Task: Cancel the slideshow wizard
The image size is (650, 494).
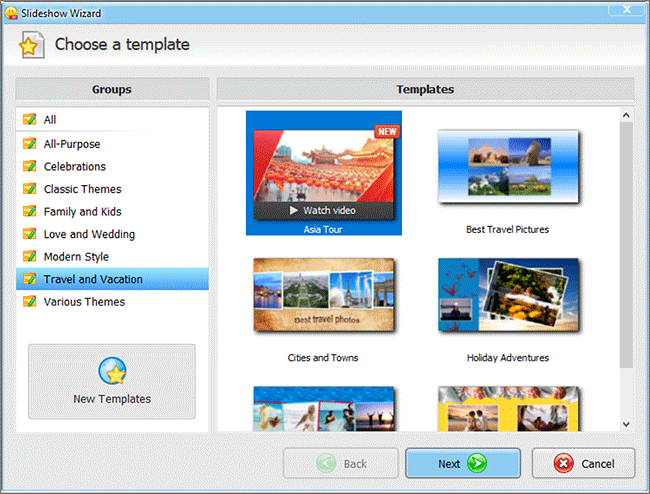Action: (584, 463)
